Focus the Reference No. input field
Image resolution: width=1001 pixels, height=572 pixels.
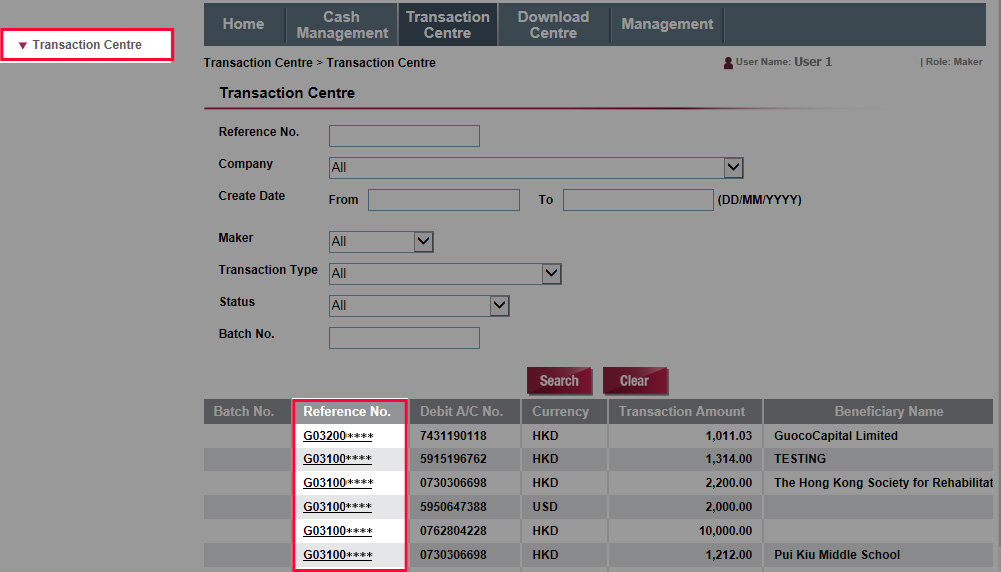[404, 136]
